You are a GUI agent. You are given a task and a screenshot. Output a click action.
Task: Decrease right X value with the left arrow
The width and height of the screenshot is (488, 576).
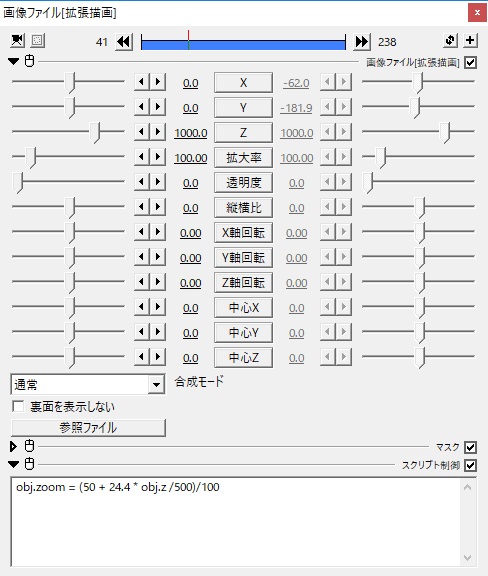pyautogui.click(x=328, y=82)
